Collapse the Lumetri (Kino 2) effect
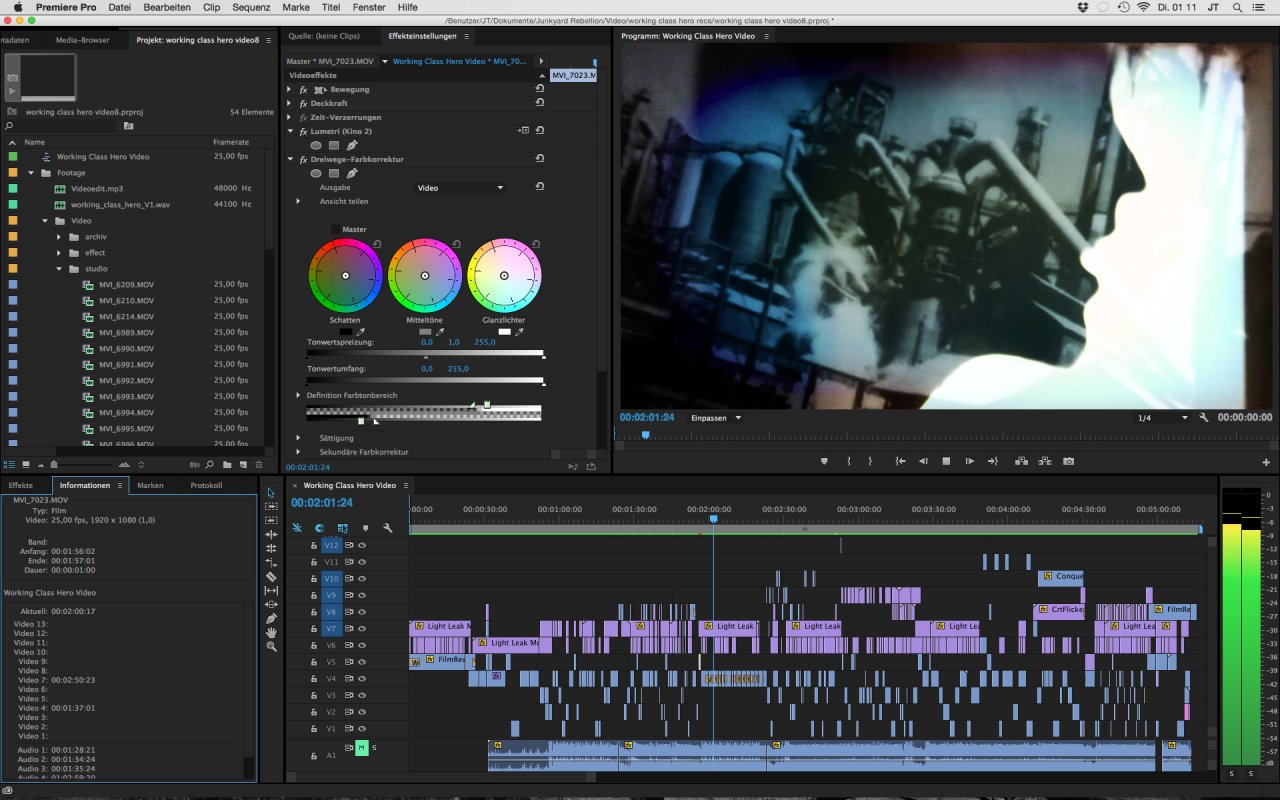The height and width of the screenshot is (800, 1280). coord(290,131)
